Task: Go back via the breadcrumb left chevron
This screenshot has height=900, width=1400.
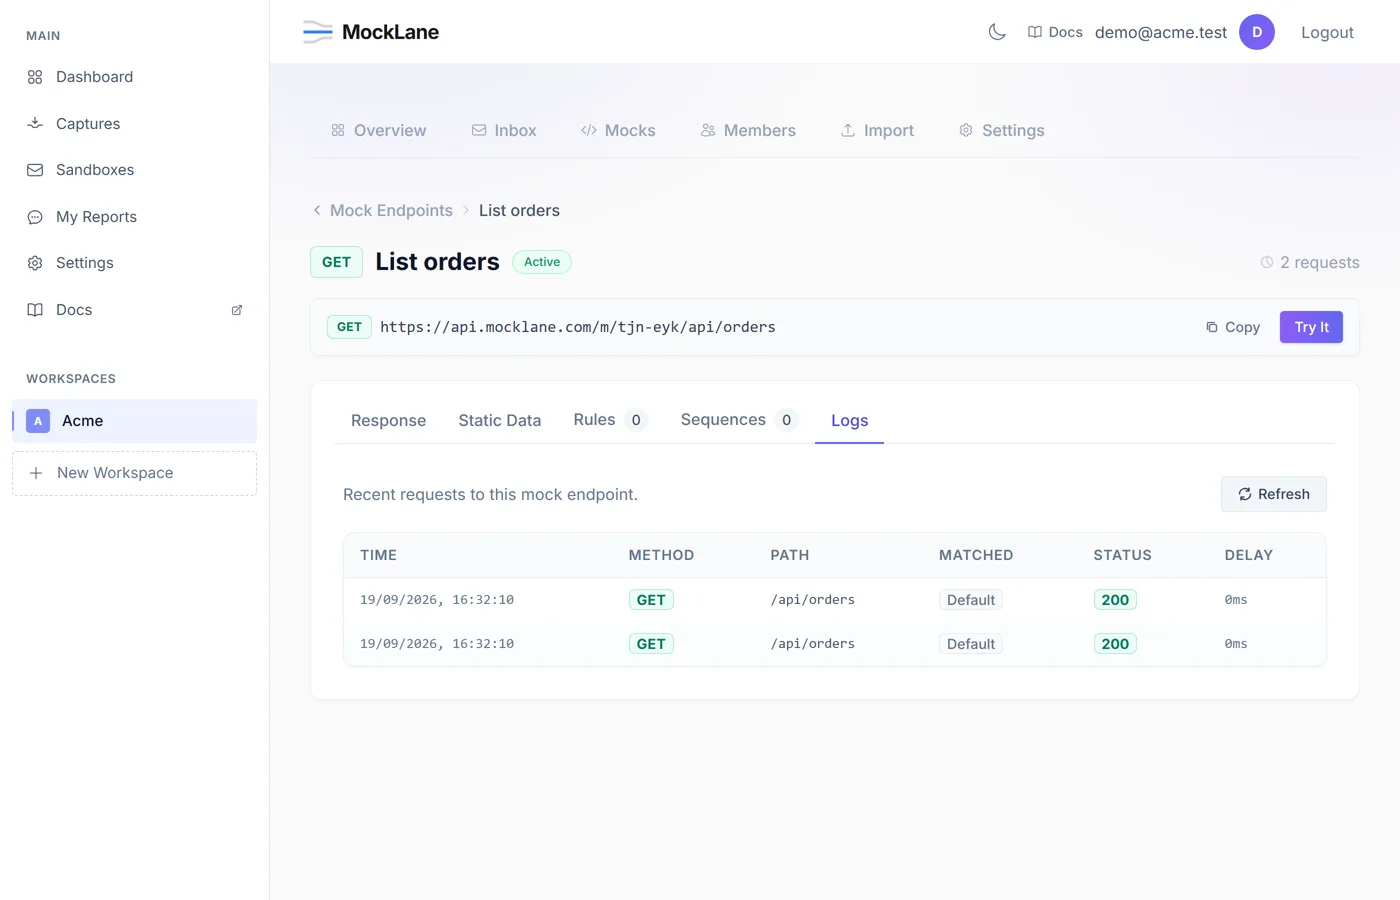Action: pos(317,210)
